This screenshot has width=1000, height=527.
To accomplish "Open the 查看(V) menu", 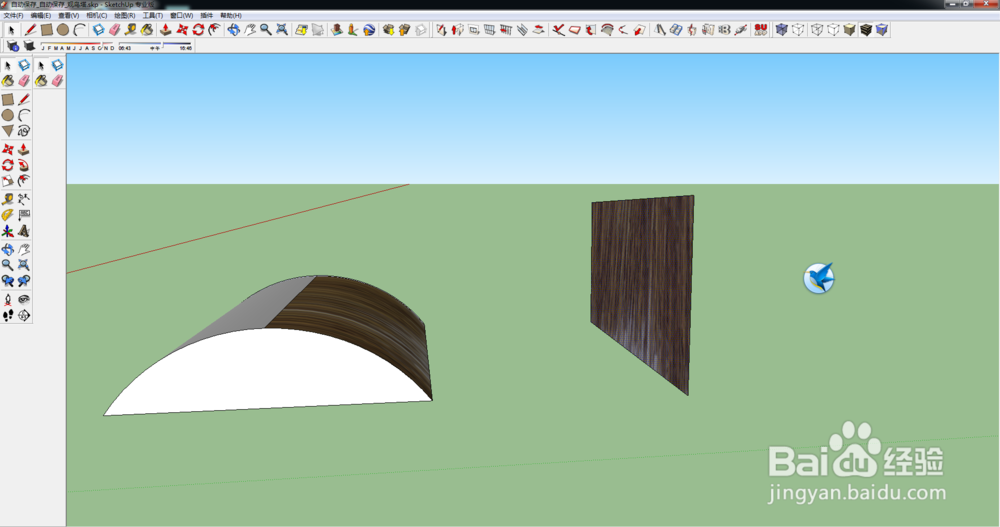I will [x=69, y=15].
